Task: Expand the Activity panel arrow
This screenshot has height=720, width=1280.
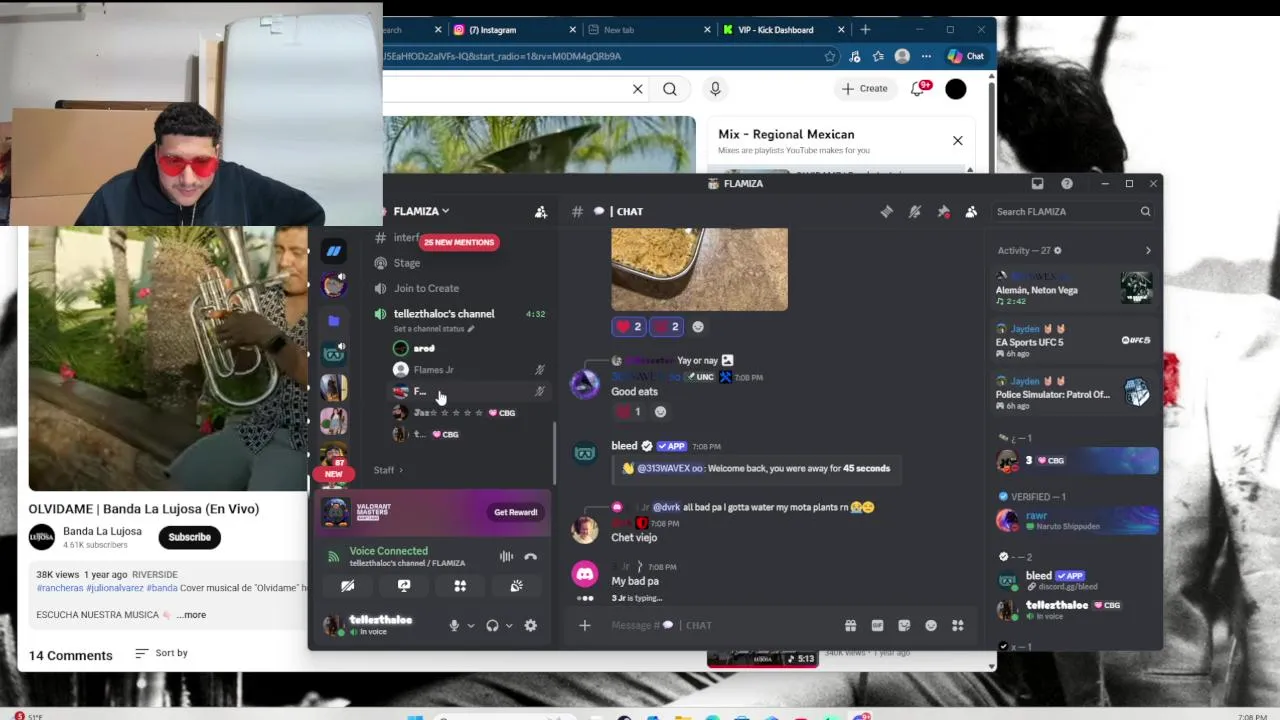Action: [1148, 250]
